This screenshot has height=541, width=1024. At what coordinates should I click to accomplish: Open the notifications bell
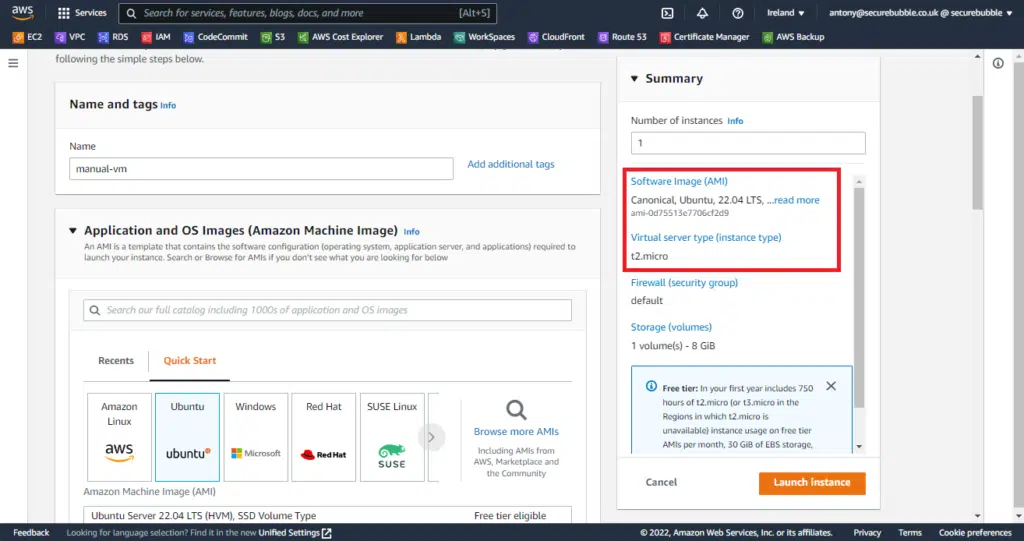coord(702,13)
